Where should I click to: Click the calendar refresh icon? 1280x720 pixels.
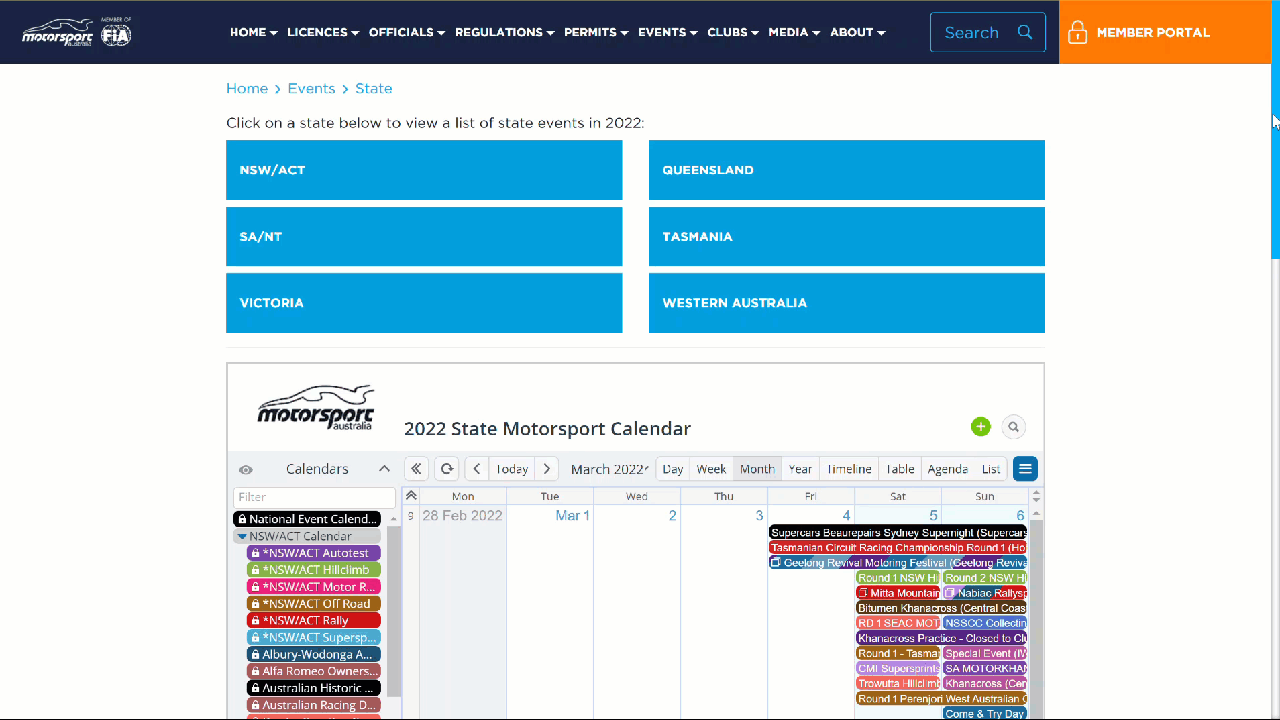point(447,469)
